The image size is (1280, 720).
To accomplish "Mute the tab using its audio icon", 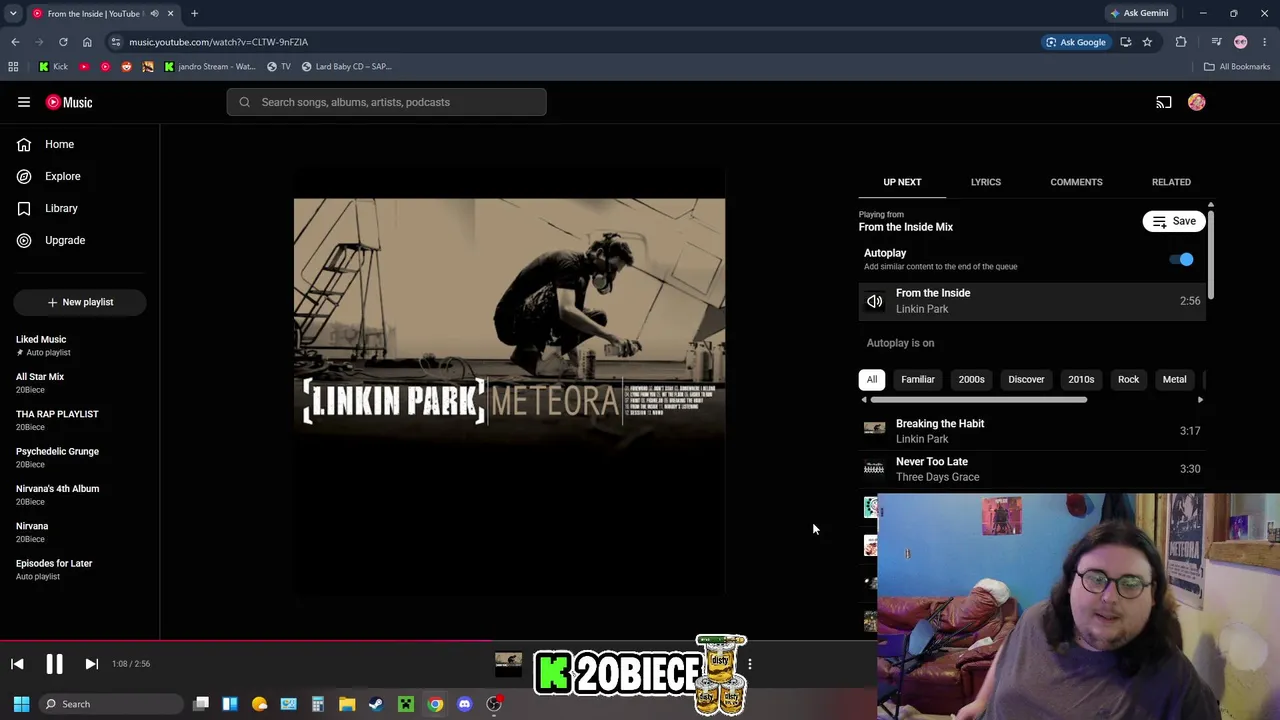I will click(x=154, y=14).
